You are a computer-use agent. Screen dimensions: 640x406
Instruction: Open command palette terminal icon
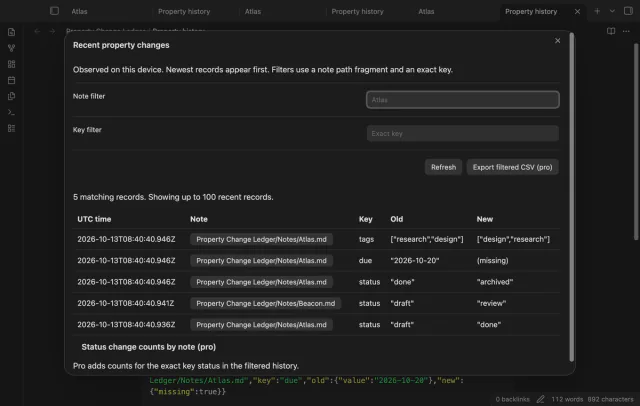tap(11, 112)
